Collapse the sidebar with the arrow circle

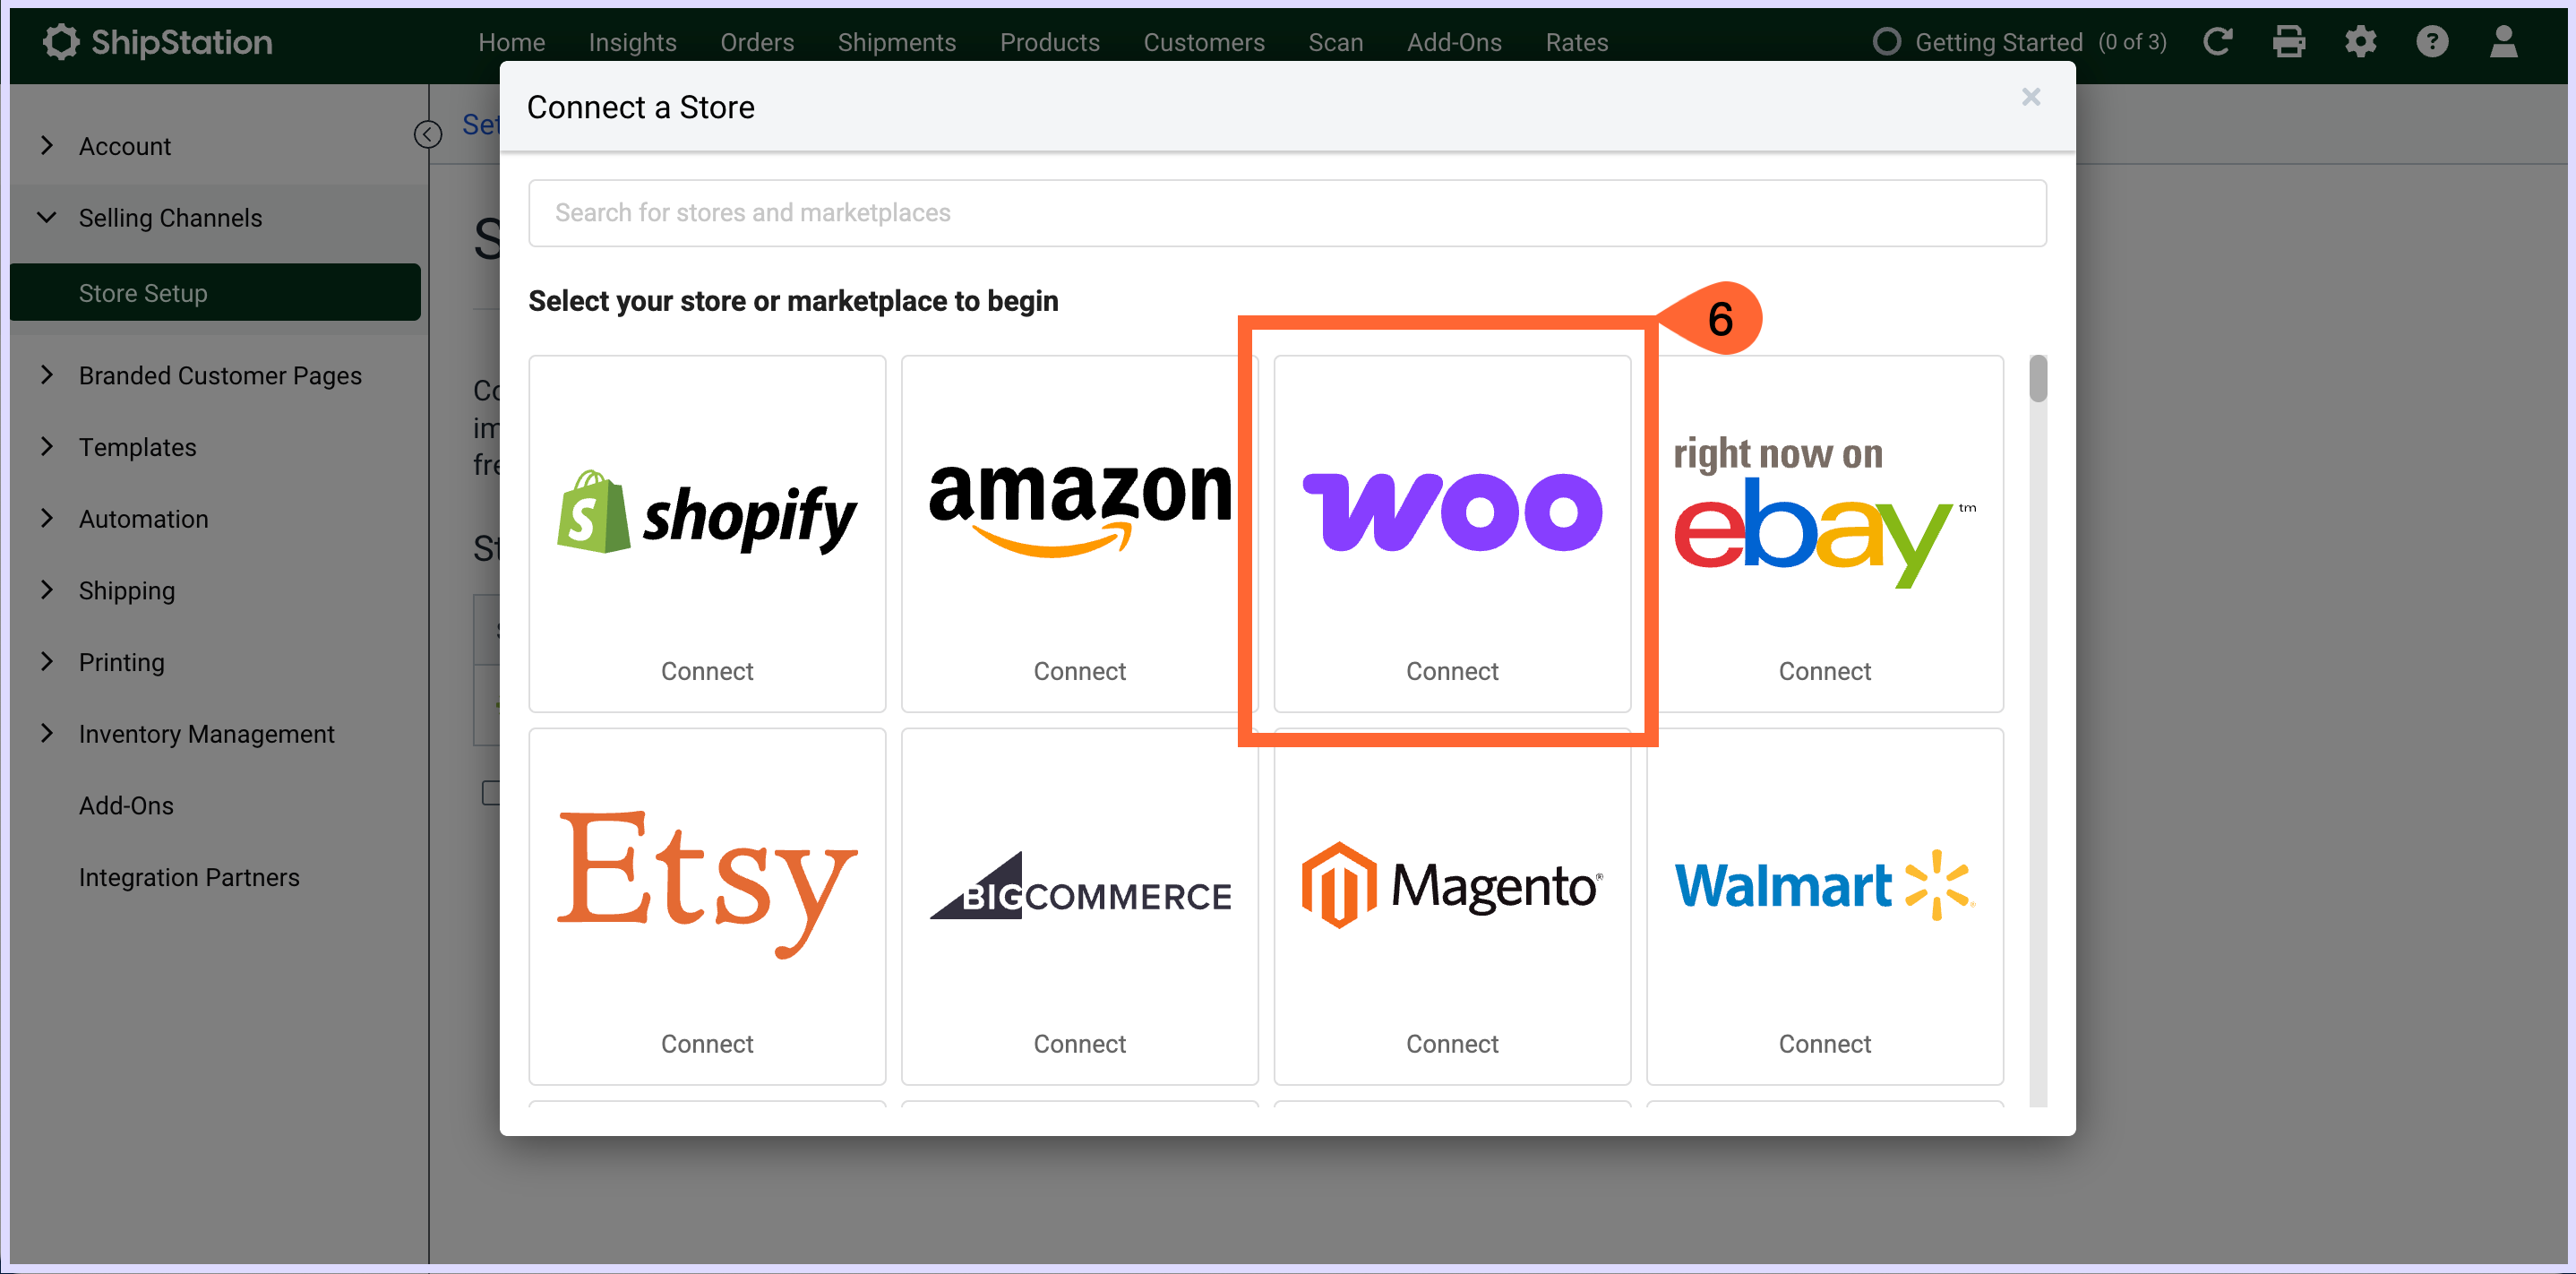[428, 134]
